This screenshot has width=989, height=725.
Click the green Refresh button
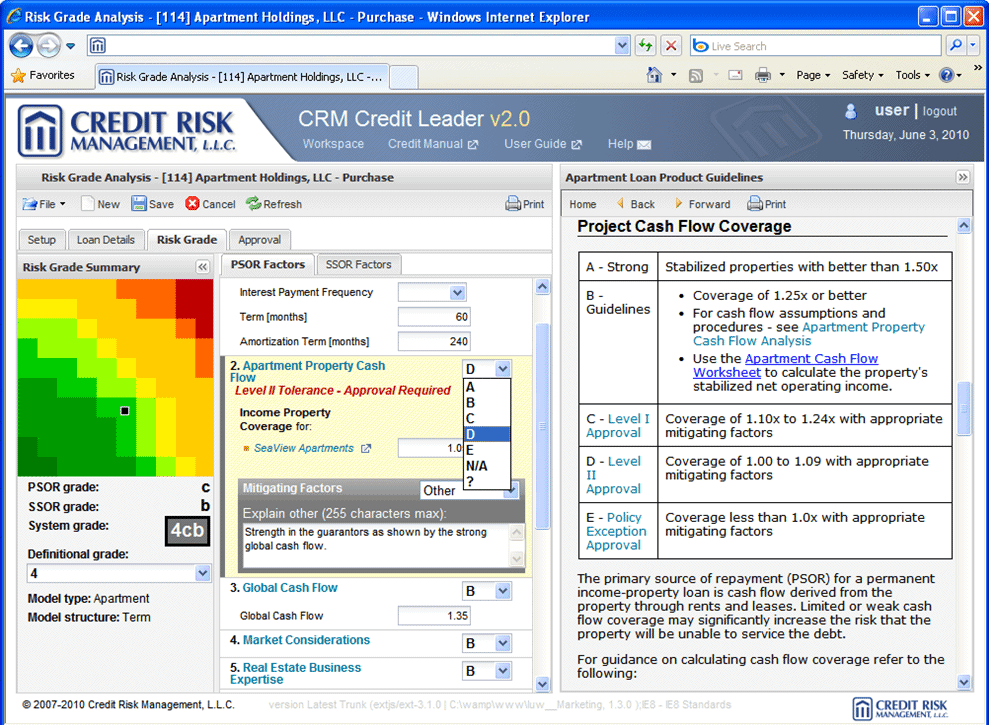(274, 204)
